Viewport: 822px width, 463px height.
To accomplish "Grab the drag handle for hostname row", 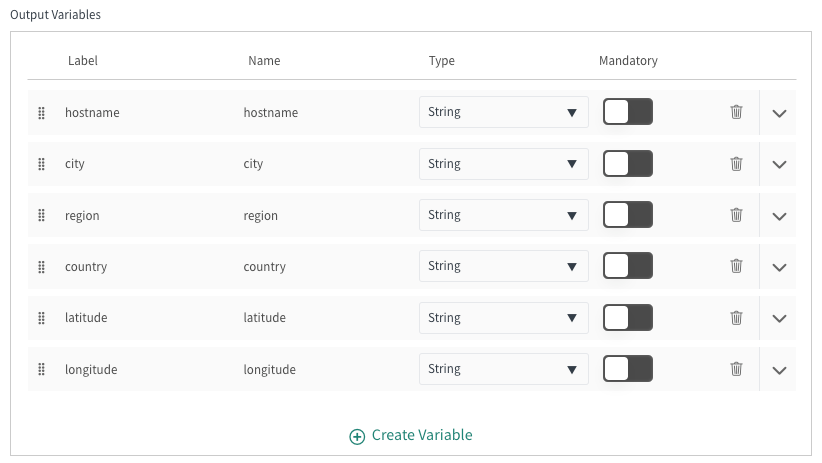I will tap(42, 113).
